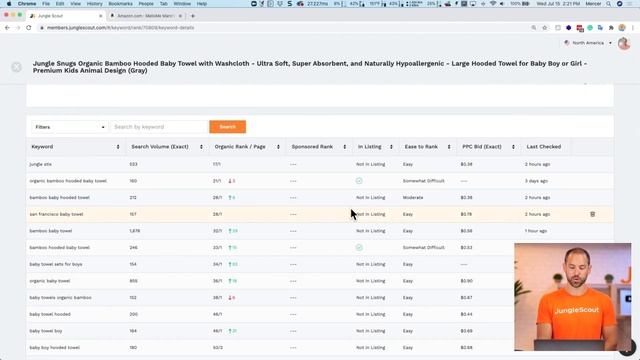Open the Apple menu

point(9,4)
